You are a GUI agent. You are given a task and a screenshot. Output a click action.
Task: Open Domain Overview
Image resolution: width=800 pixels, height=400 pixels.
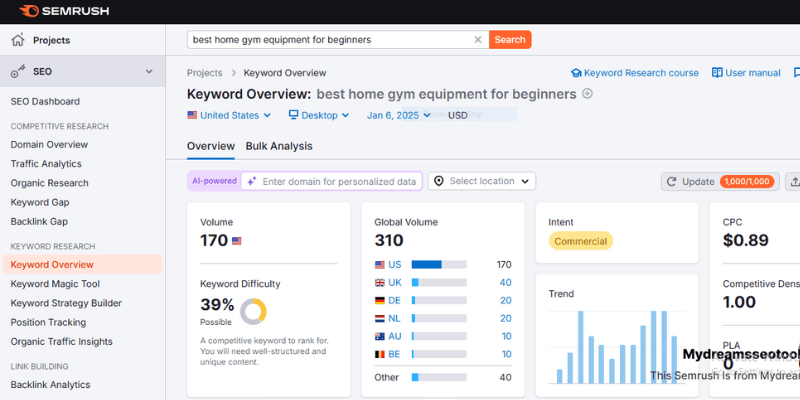(x=49, y=144)
